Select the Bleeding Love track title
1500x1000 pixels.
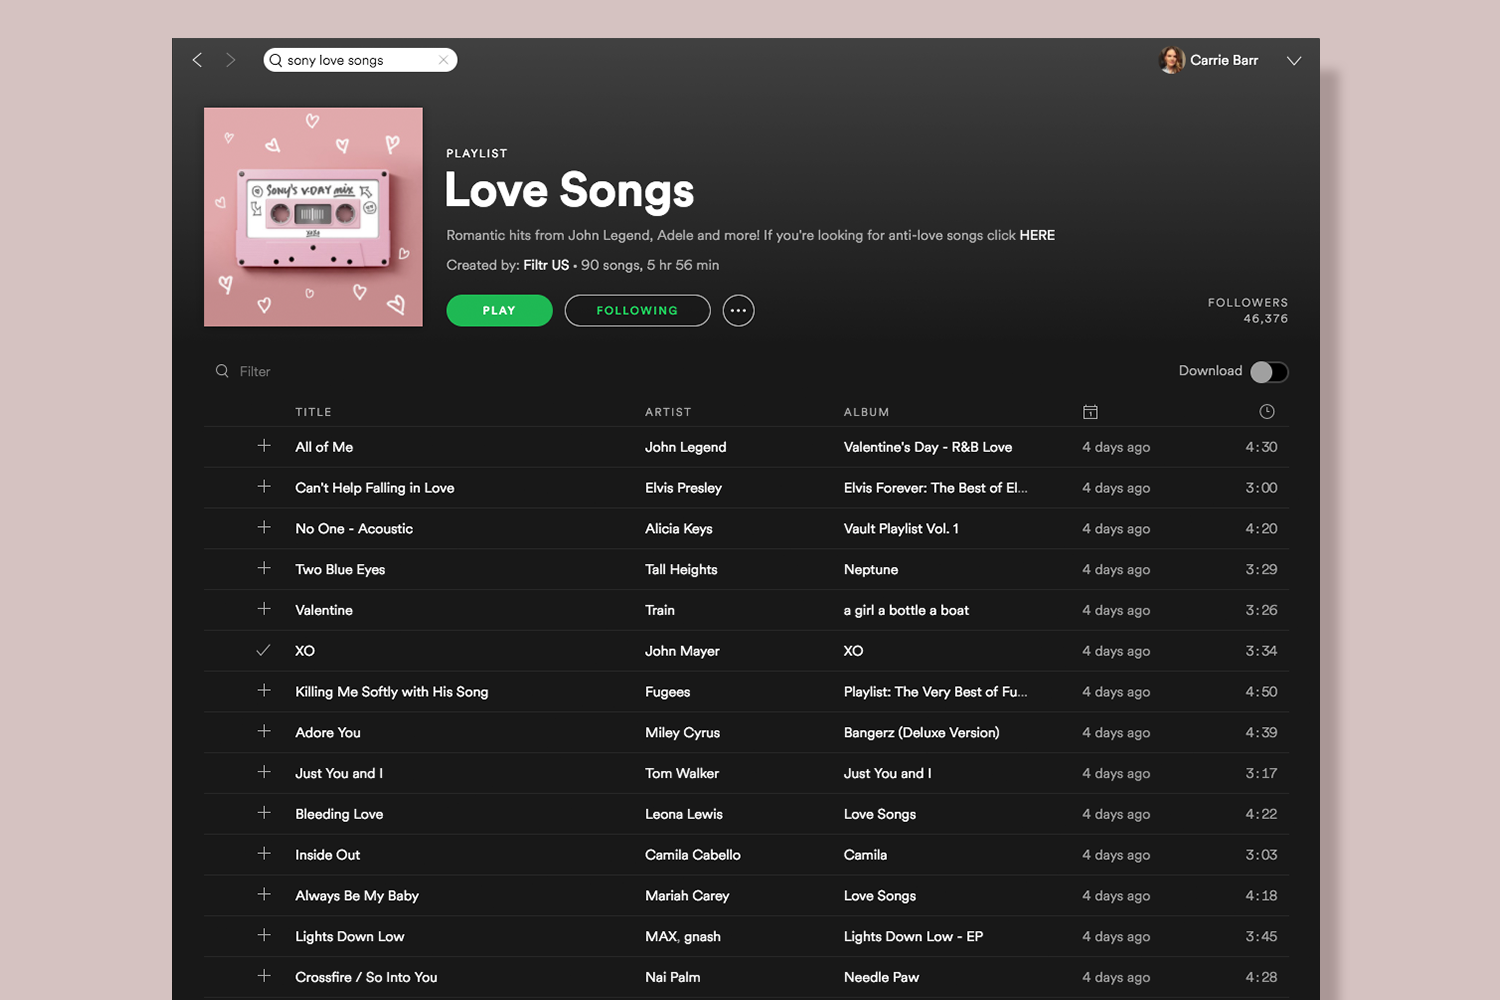(x=339, y=814)
